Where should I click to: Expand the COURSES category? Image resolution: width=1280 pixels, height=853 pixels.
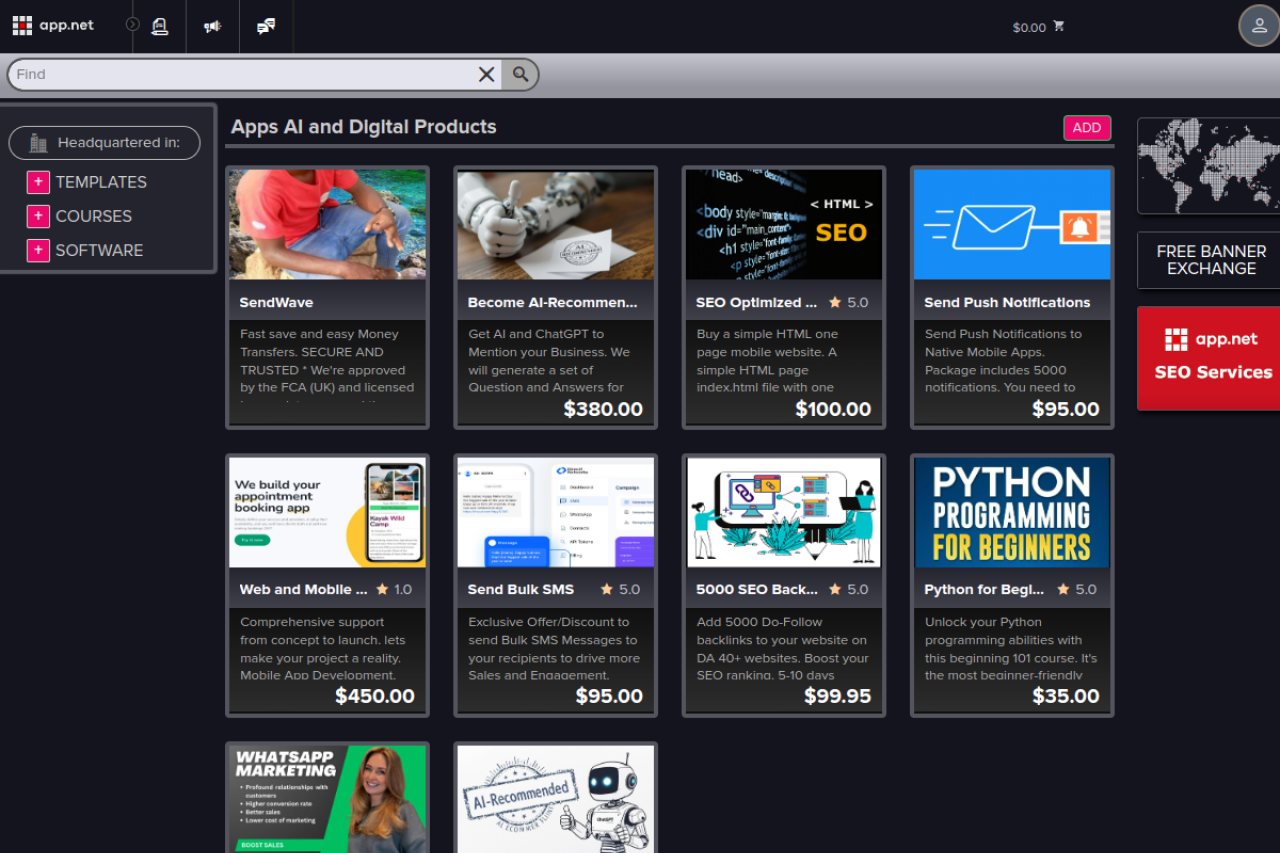(x=38, y=216)
